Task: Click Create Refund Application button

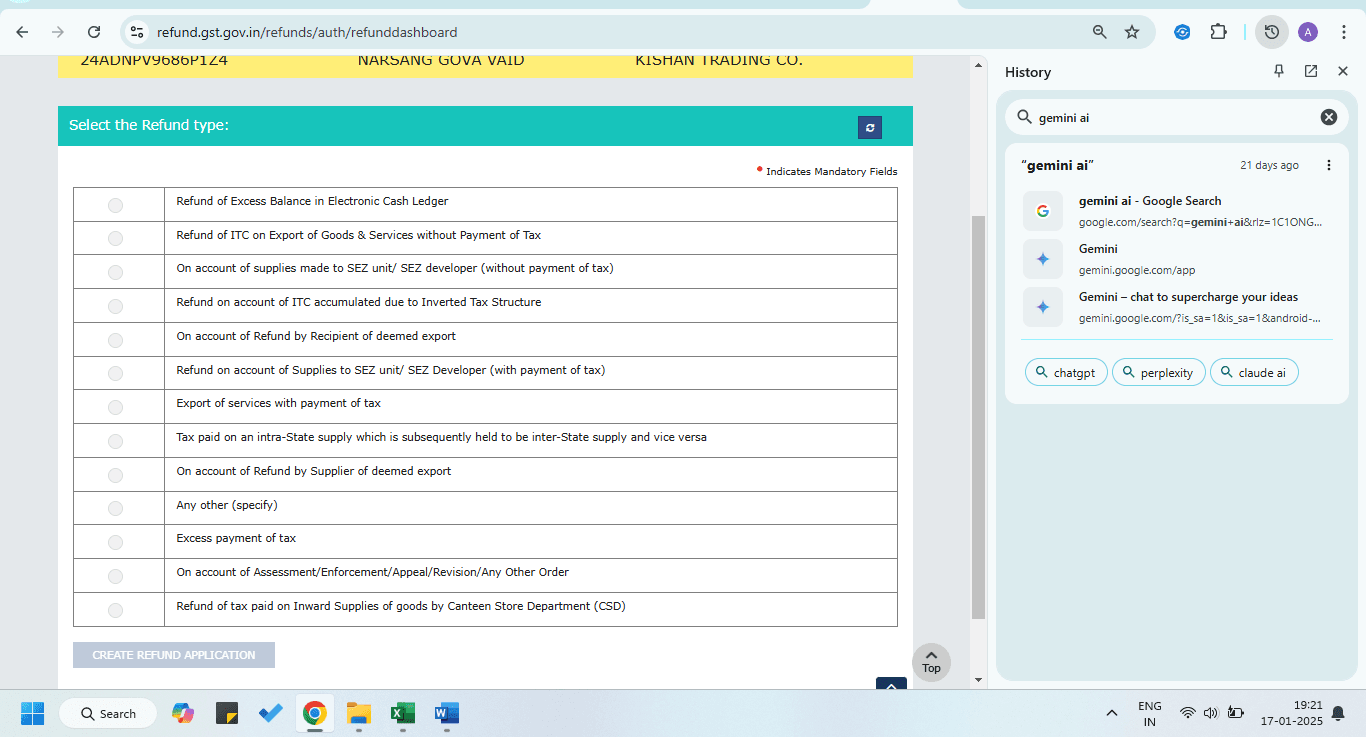Action: [x=174, y=655]
